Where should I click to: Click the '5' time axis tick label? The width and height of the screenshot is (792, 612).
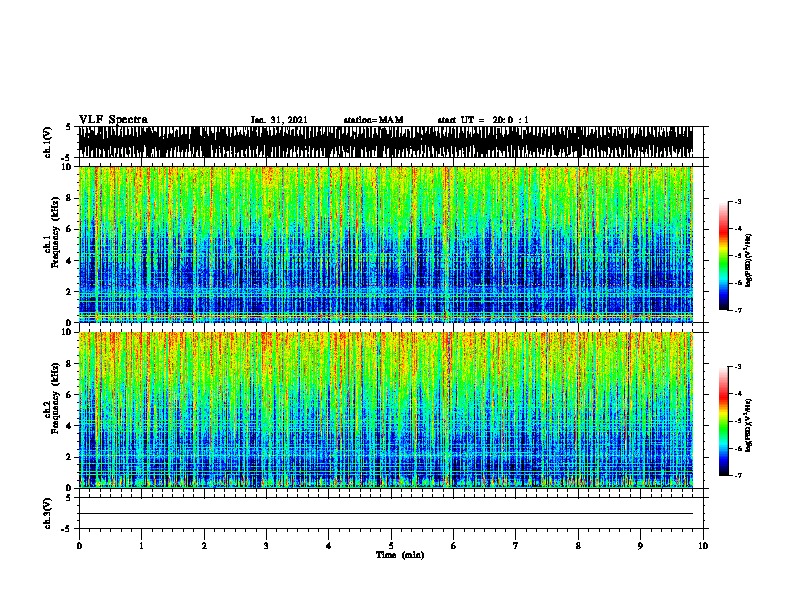pos(391,545)
